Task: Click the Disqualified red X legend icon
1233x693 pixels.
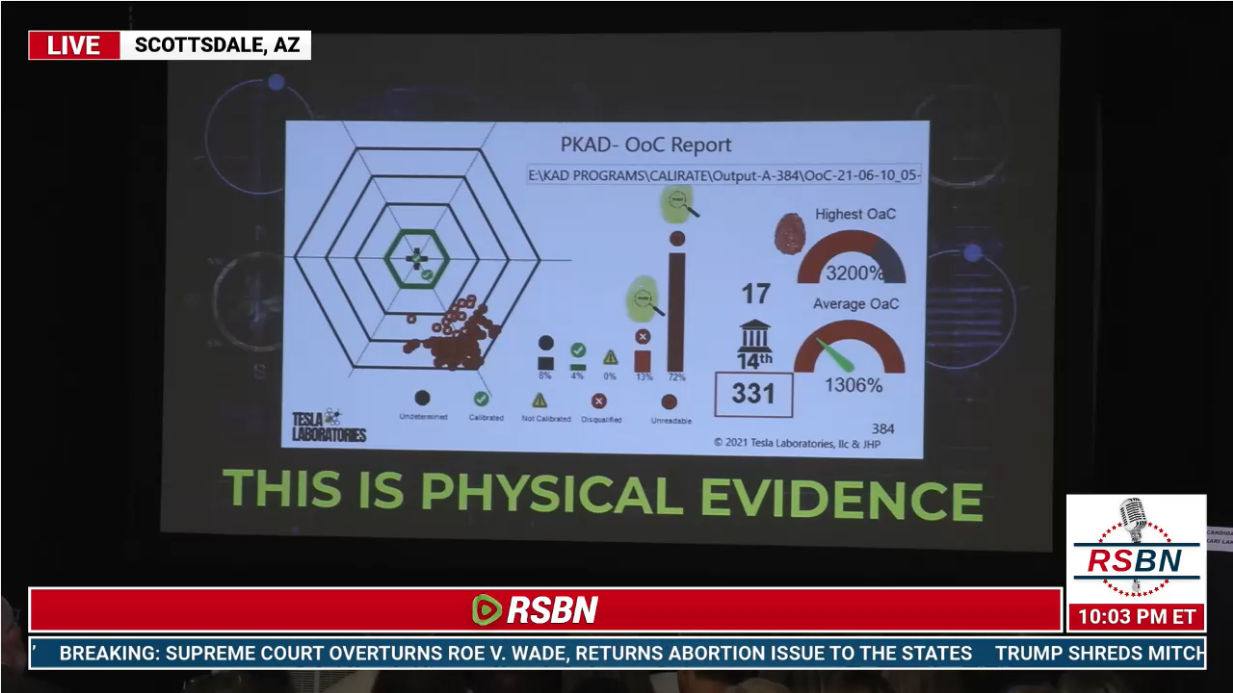Action: click(599, 400)
